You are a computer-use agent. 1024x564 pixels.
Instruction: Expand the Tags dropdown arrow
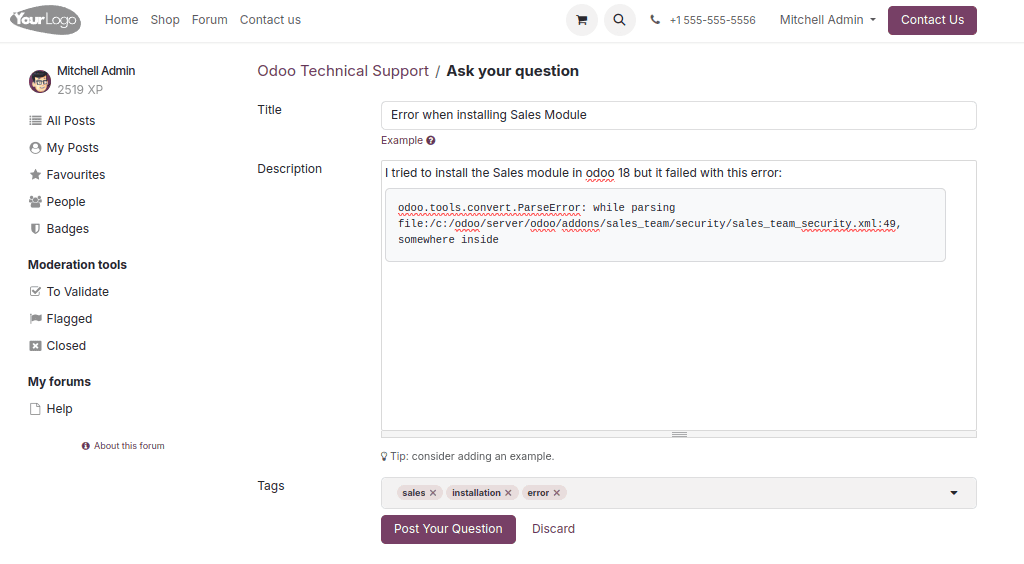click(953, 493)
